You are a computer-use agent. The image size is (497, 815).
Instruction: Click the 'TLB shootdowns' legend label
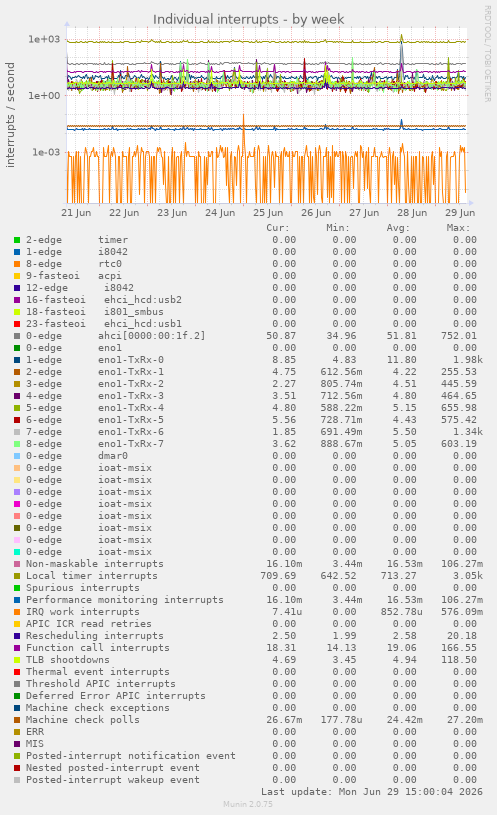pyautogui.click(x=68, y=660)
